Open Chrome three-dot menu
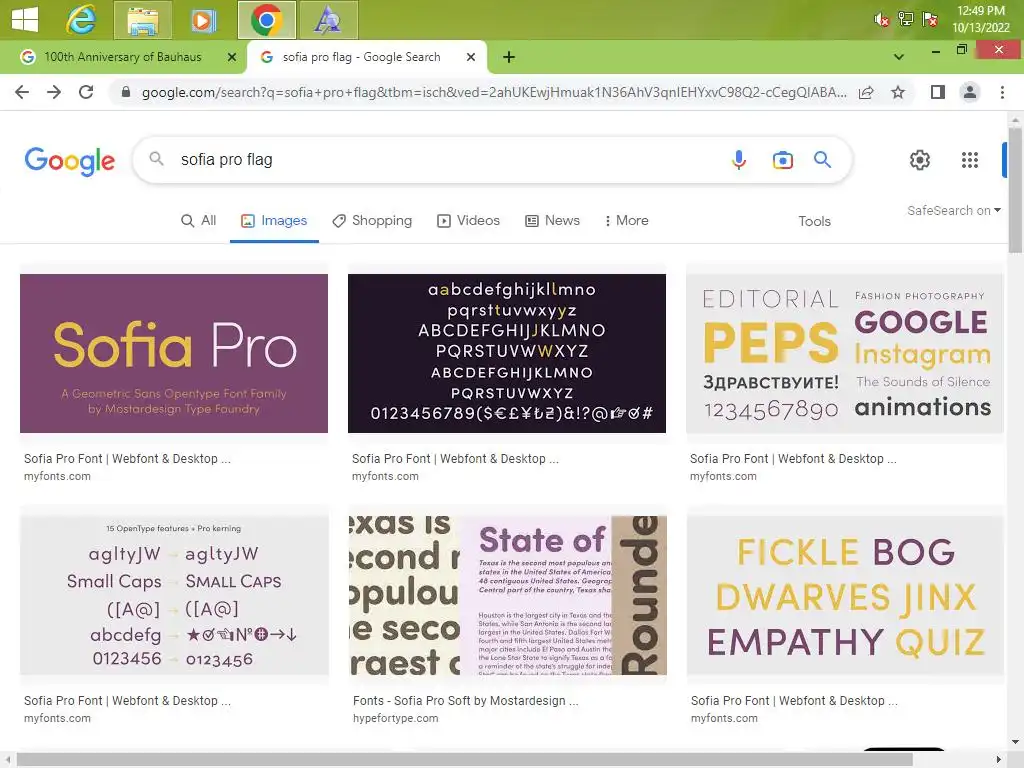The image size is (1024, 768). pos(1002,92)
